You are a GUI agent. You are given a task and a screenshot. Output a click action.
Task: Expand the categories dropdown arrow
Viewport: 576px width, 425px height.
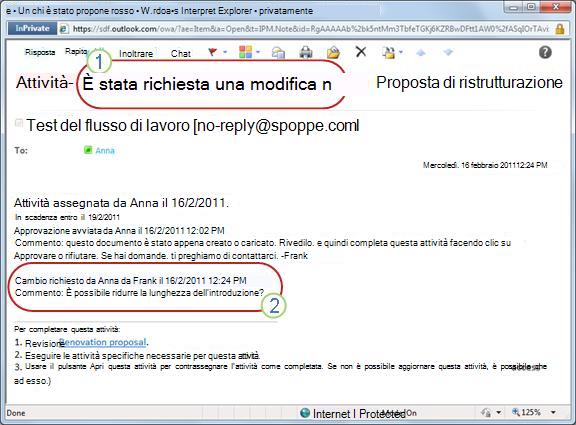(x=258, y=52)
